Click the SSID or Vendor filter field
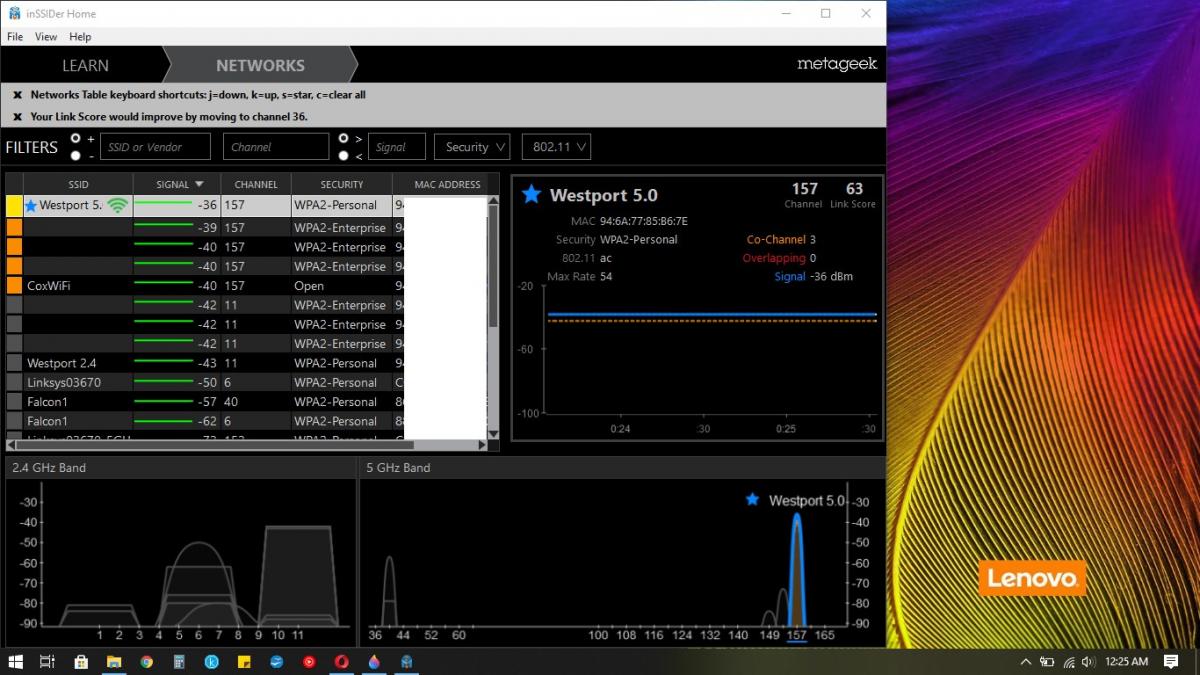 tap(155, 147)
